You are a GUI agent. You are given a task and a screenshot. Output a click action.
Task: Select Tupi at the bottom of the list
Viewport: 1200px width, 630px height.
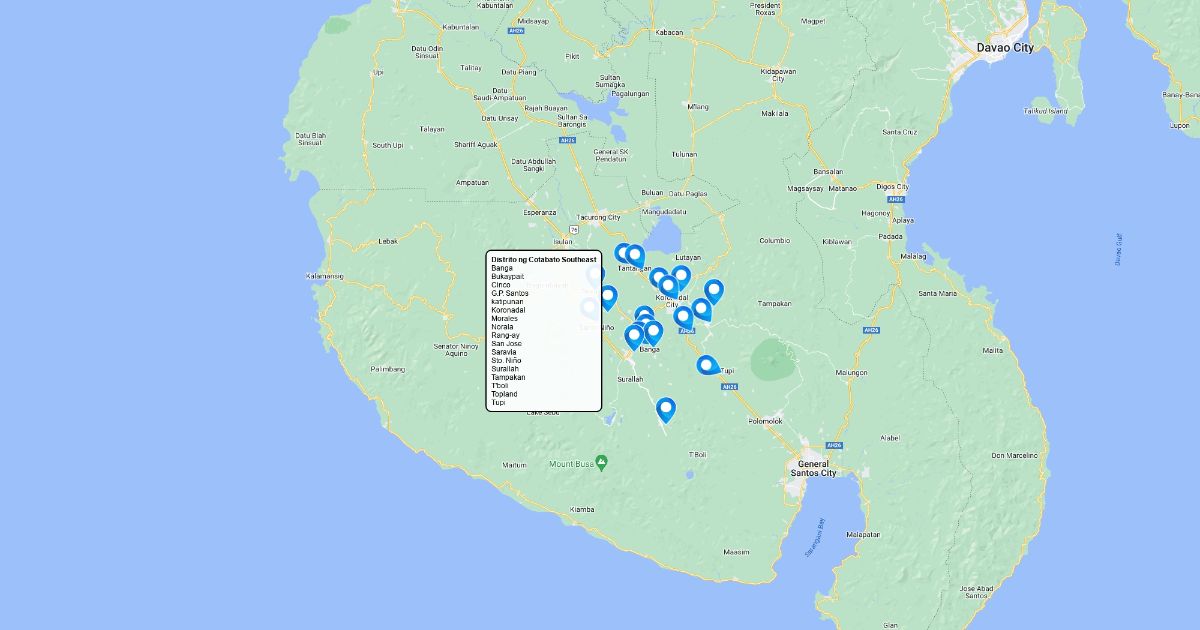498,402
